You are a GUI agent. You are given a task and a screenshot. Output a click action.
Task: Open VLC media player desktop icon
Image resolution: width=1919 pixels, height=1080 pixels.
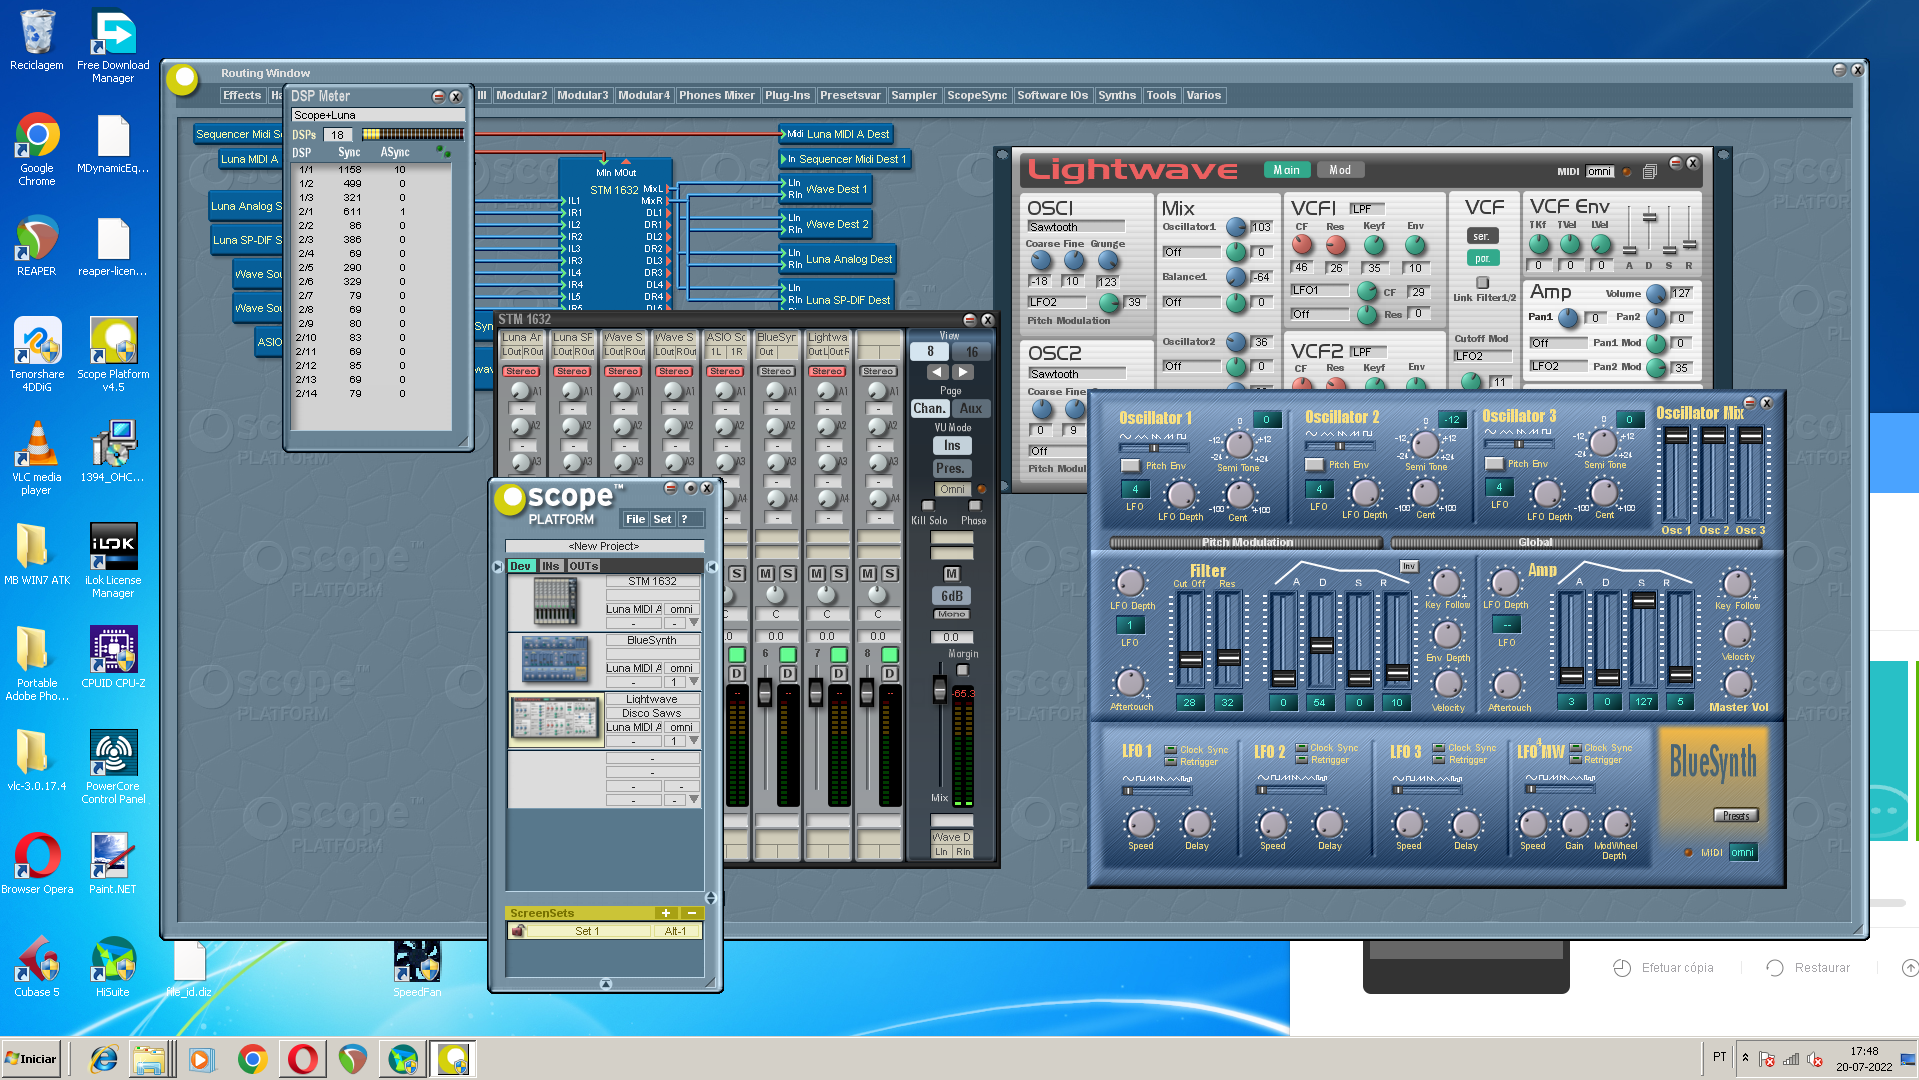37,457
